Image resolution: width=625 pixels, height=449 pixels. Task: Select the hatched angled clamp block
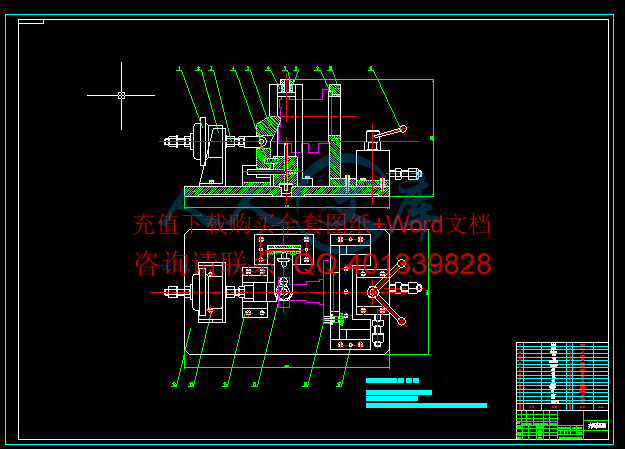coord(268,128)
